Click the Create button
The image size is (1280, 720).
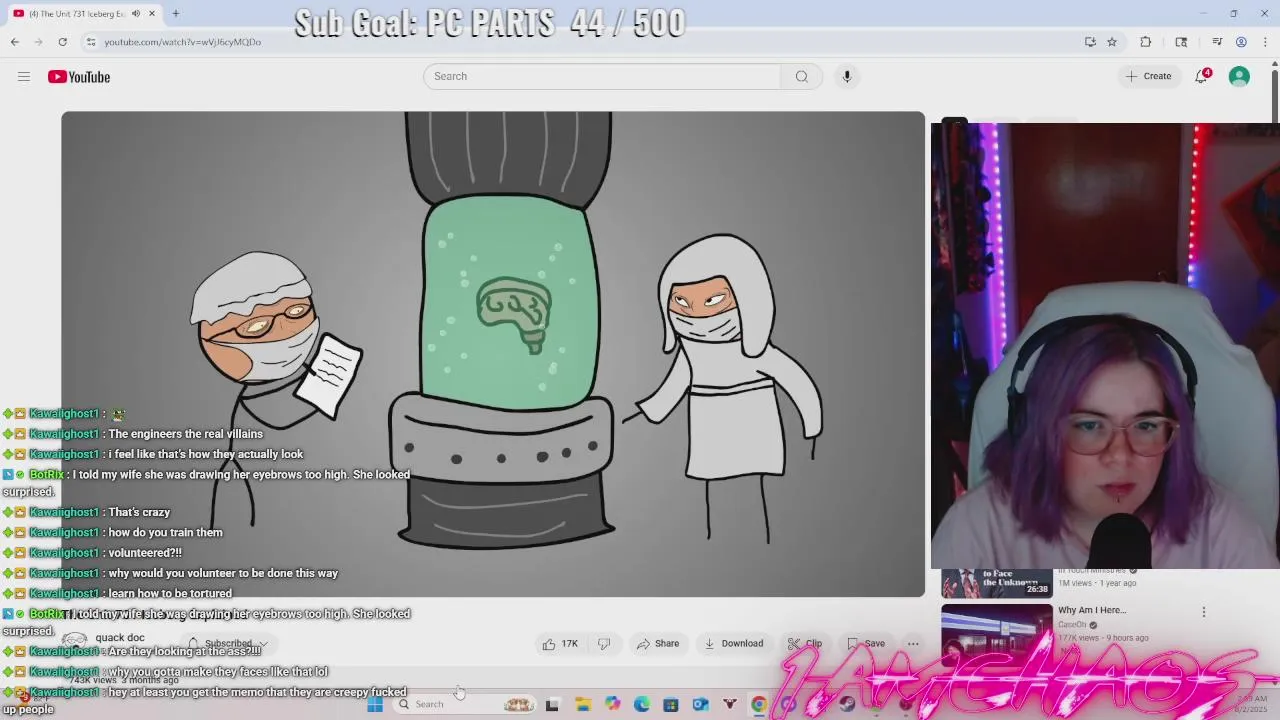[x=1148, y=76]
